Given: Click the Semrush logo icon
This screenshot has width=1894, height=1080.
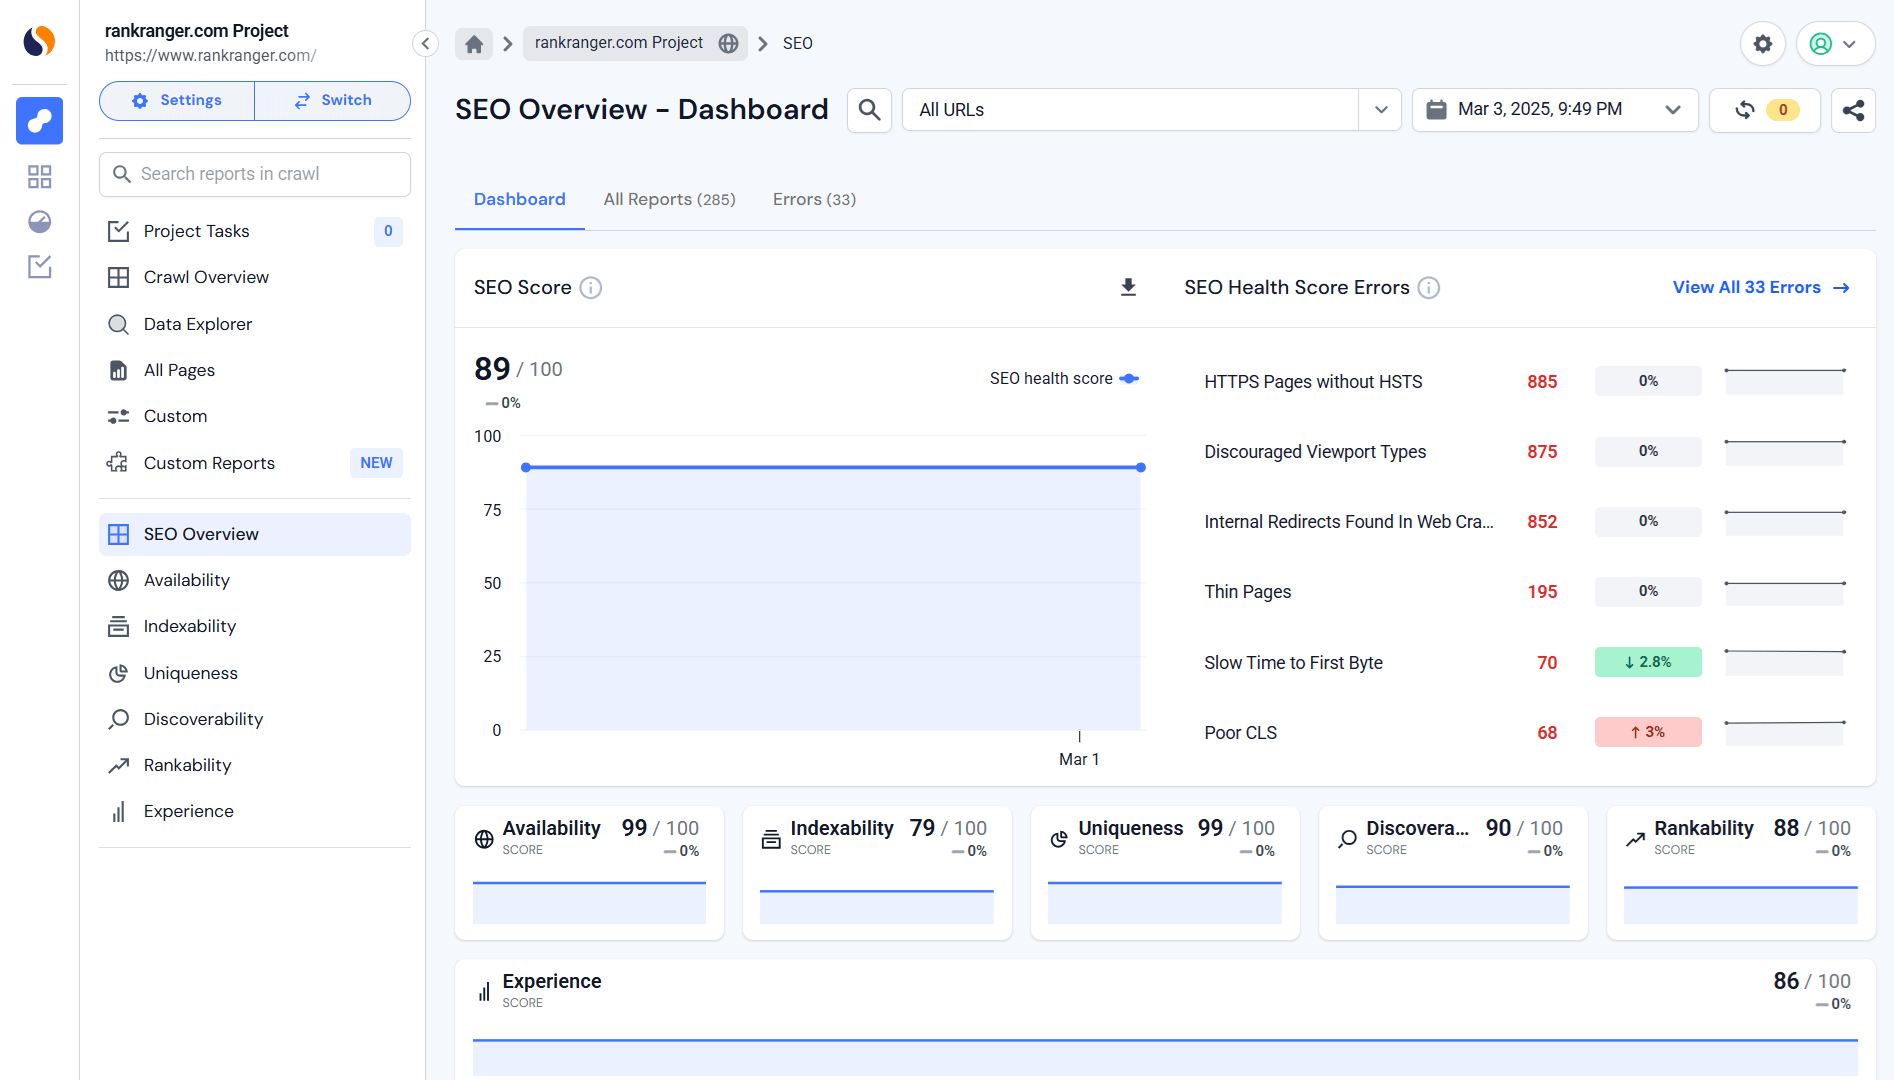Looking at the screenshot, I should [x=39, y=41].
